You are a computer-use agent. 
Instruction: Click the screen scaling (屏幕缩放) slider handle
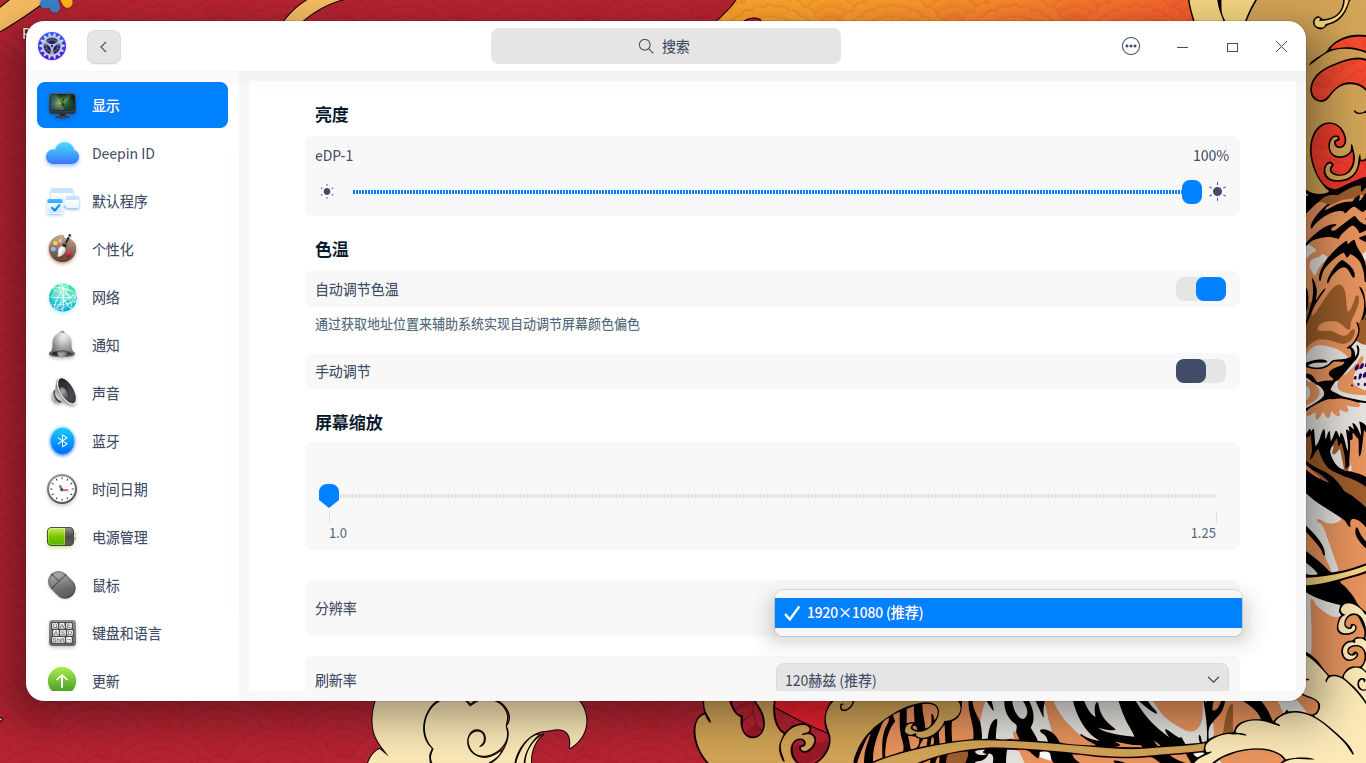(329, 495)
